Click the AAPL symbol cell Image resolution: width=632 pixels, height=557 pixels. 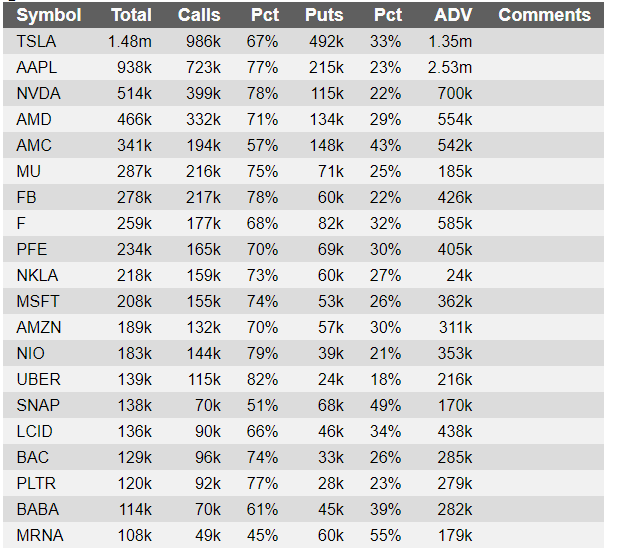pyautogui.click(x=36, y=67)
